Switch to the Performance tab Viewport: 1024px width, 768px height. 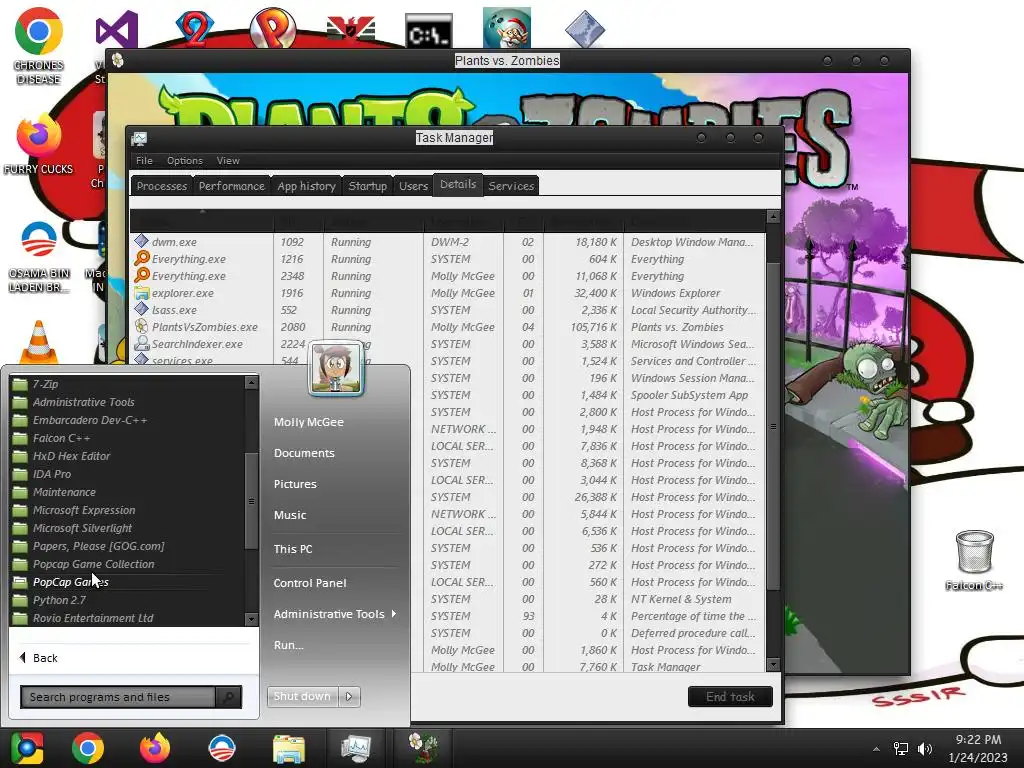click(x=232, y=185)
